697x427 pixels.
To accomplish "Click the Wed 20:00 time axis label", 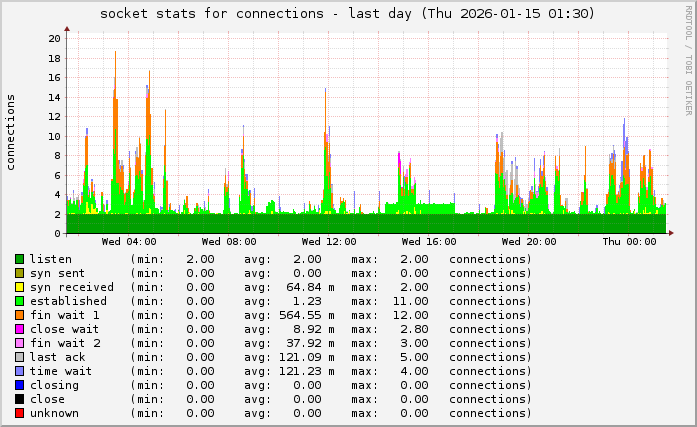I will tap(529, 241).
